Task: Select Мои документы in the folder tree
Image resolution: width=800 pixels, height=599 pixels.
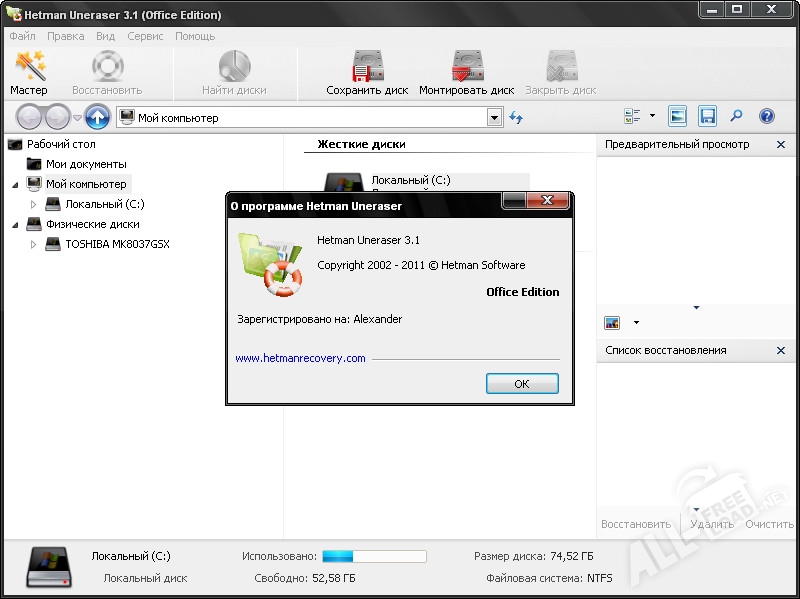Action: click(x=85, y=164)
